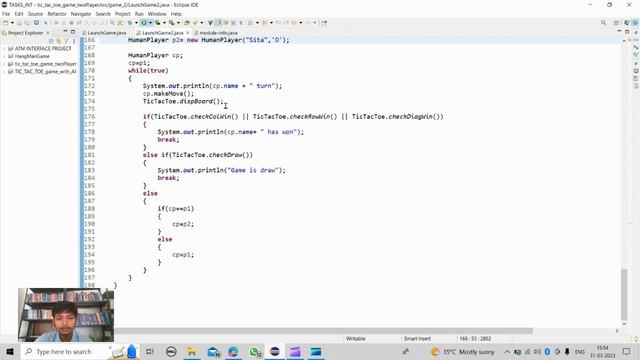This screenshot has width=640, height=360.
Task: Open WhatsApp from taskbar
Action: coord(255,351)
